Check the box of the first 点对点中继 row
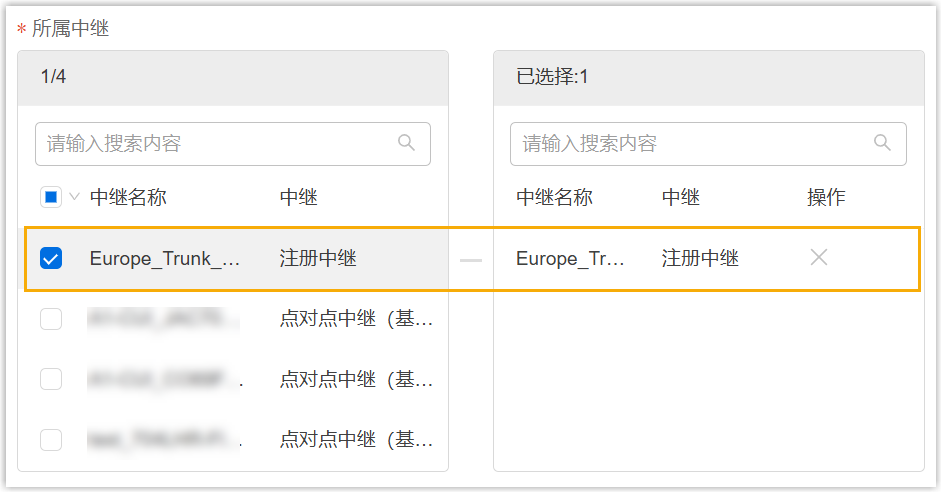Screen dimensions: 942x493 click(51, 319)
